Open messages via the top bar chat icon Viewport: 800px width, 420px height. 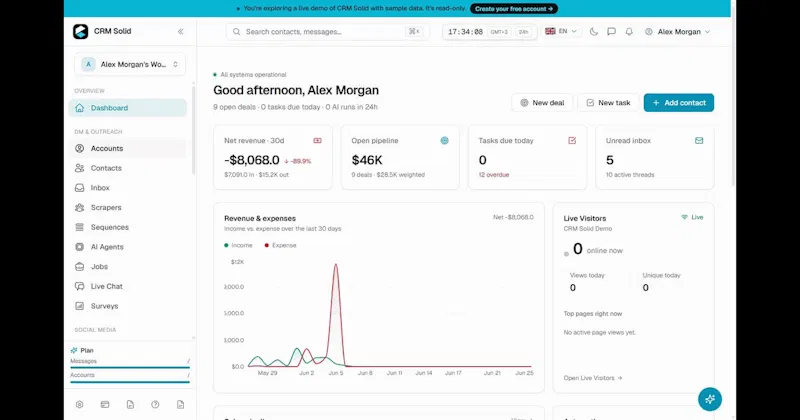point(611,32)
